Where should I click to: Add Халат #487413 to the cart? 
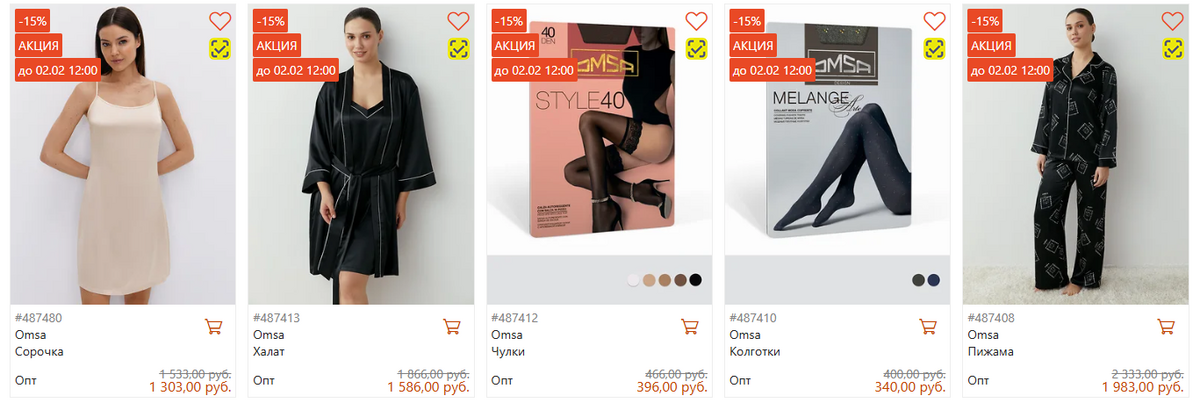point(451,326)
